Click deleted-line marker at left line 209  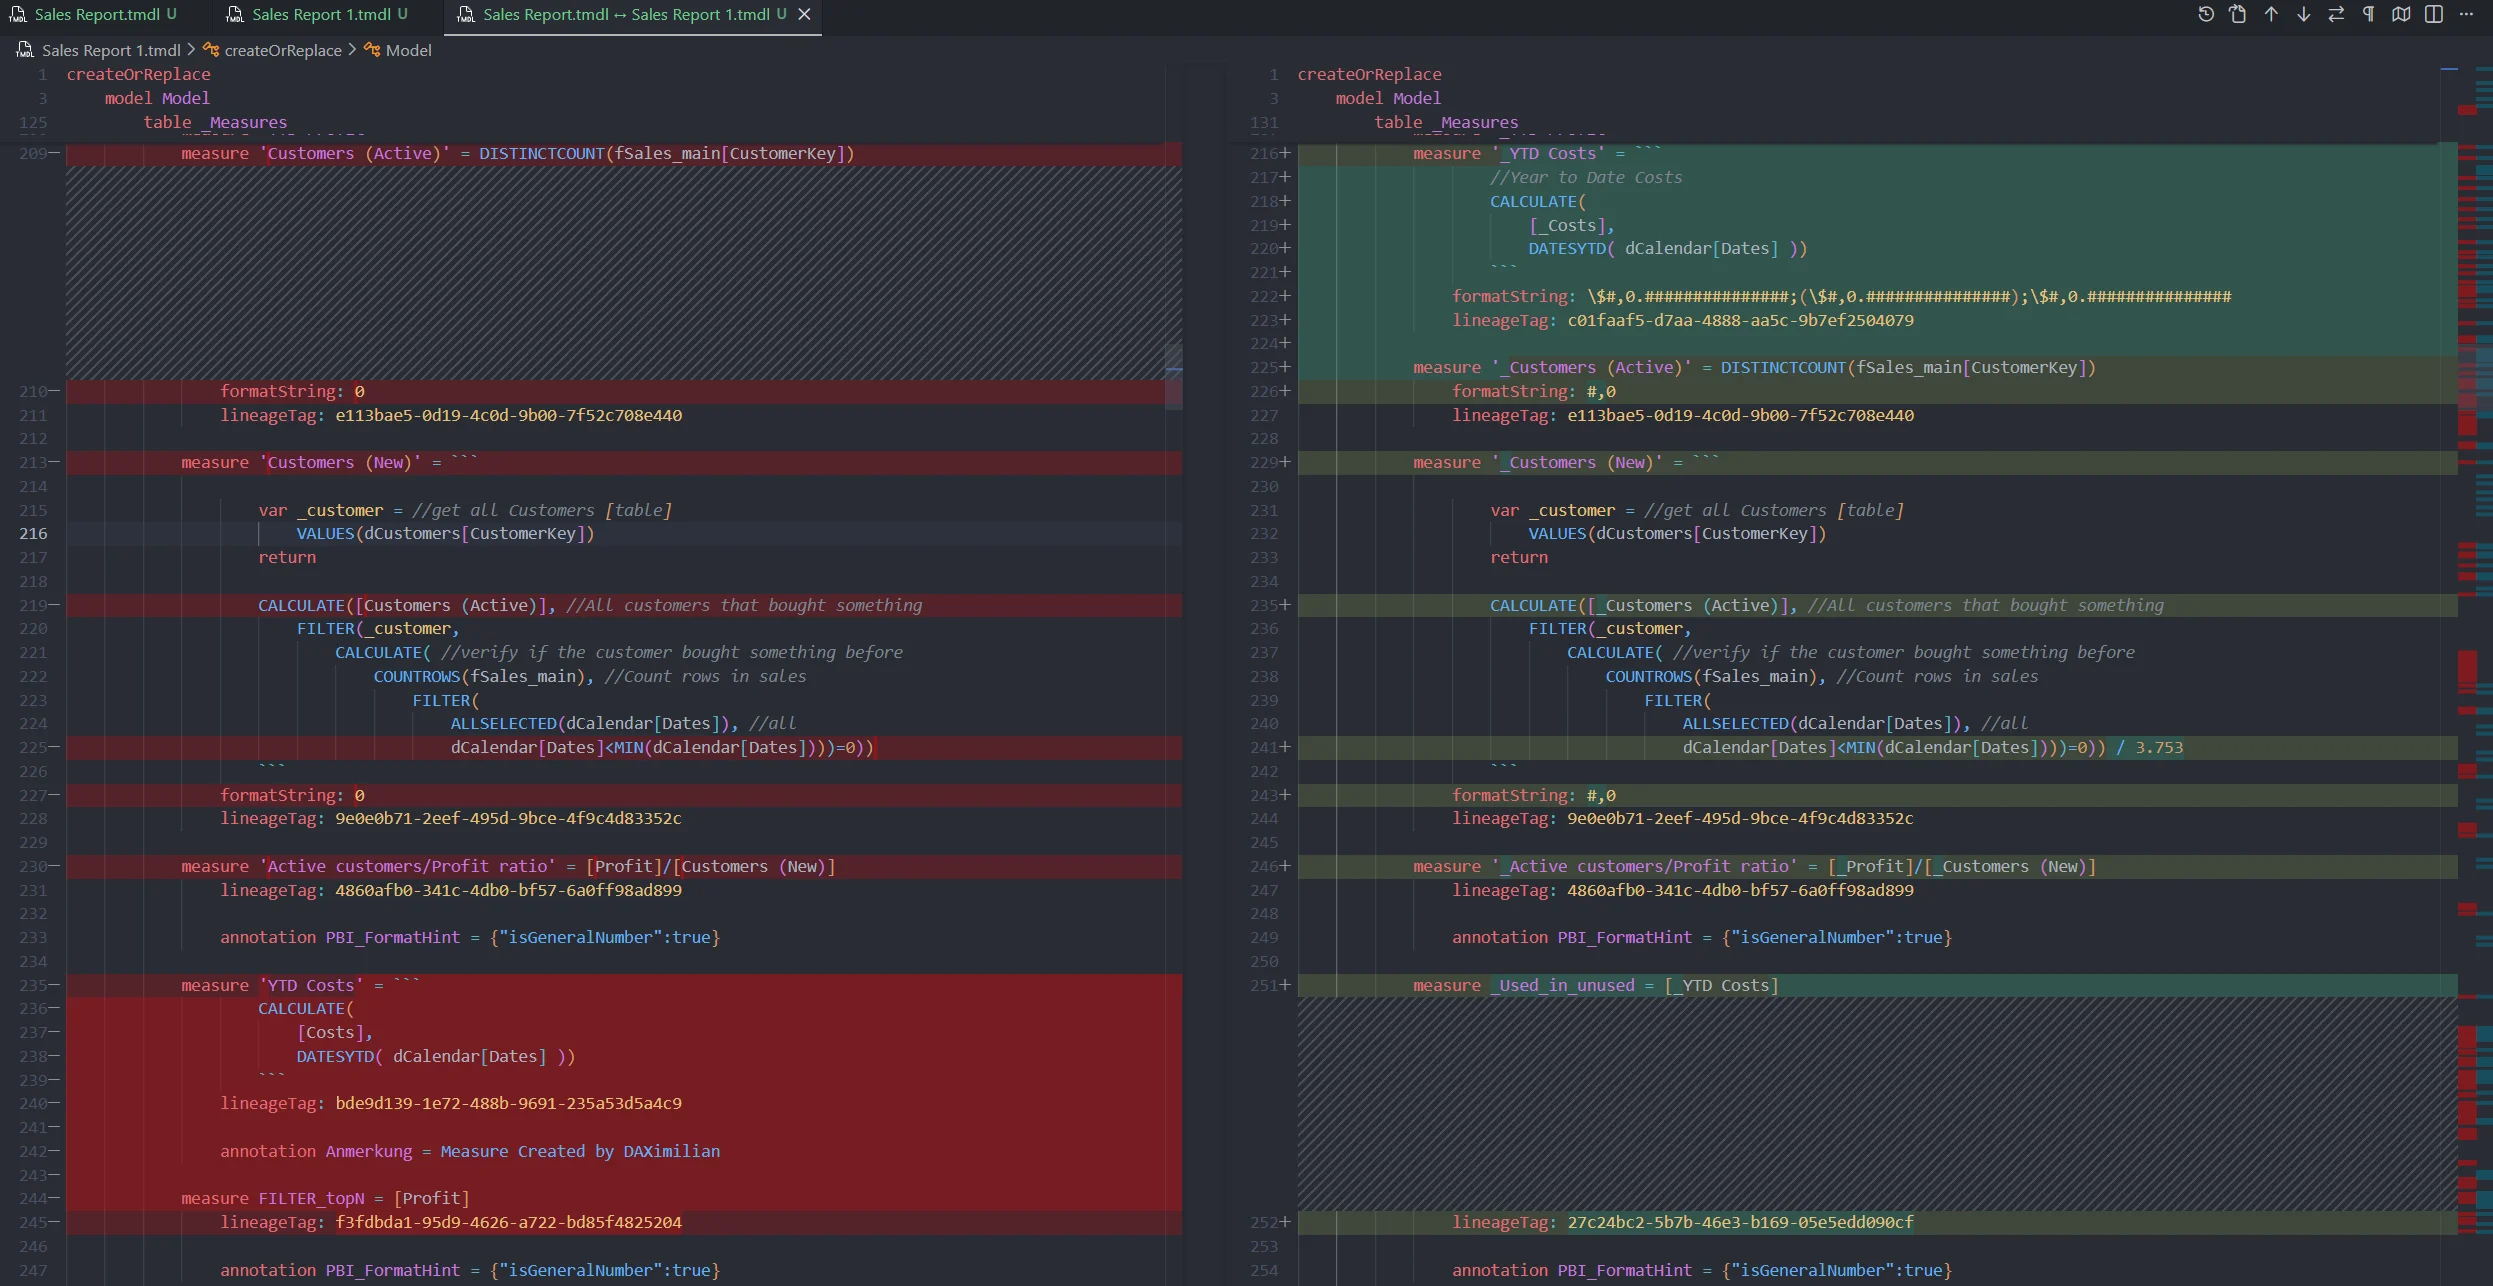coord(54,153)
